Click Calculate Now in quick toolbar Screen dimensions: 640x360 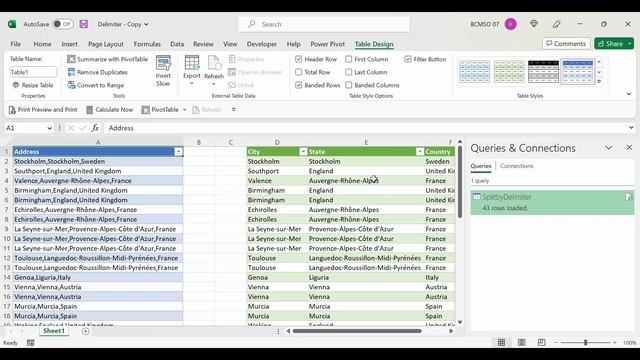(109, 109)
